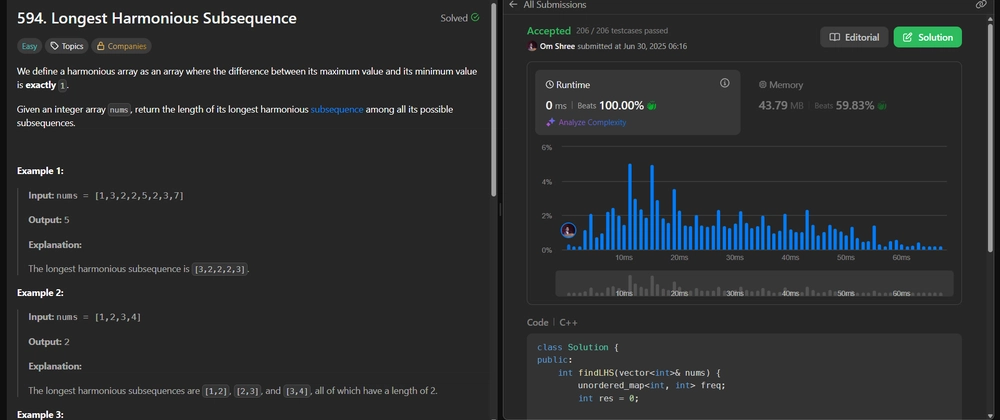Click the green badge after 59.83%
Screen dimensions: 1000x420
[x=881, y=106]
